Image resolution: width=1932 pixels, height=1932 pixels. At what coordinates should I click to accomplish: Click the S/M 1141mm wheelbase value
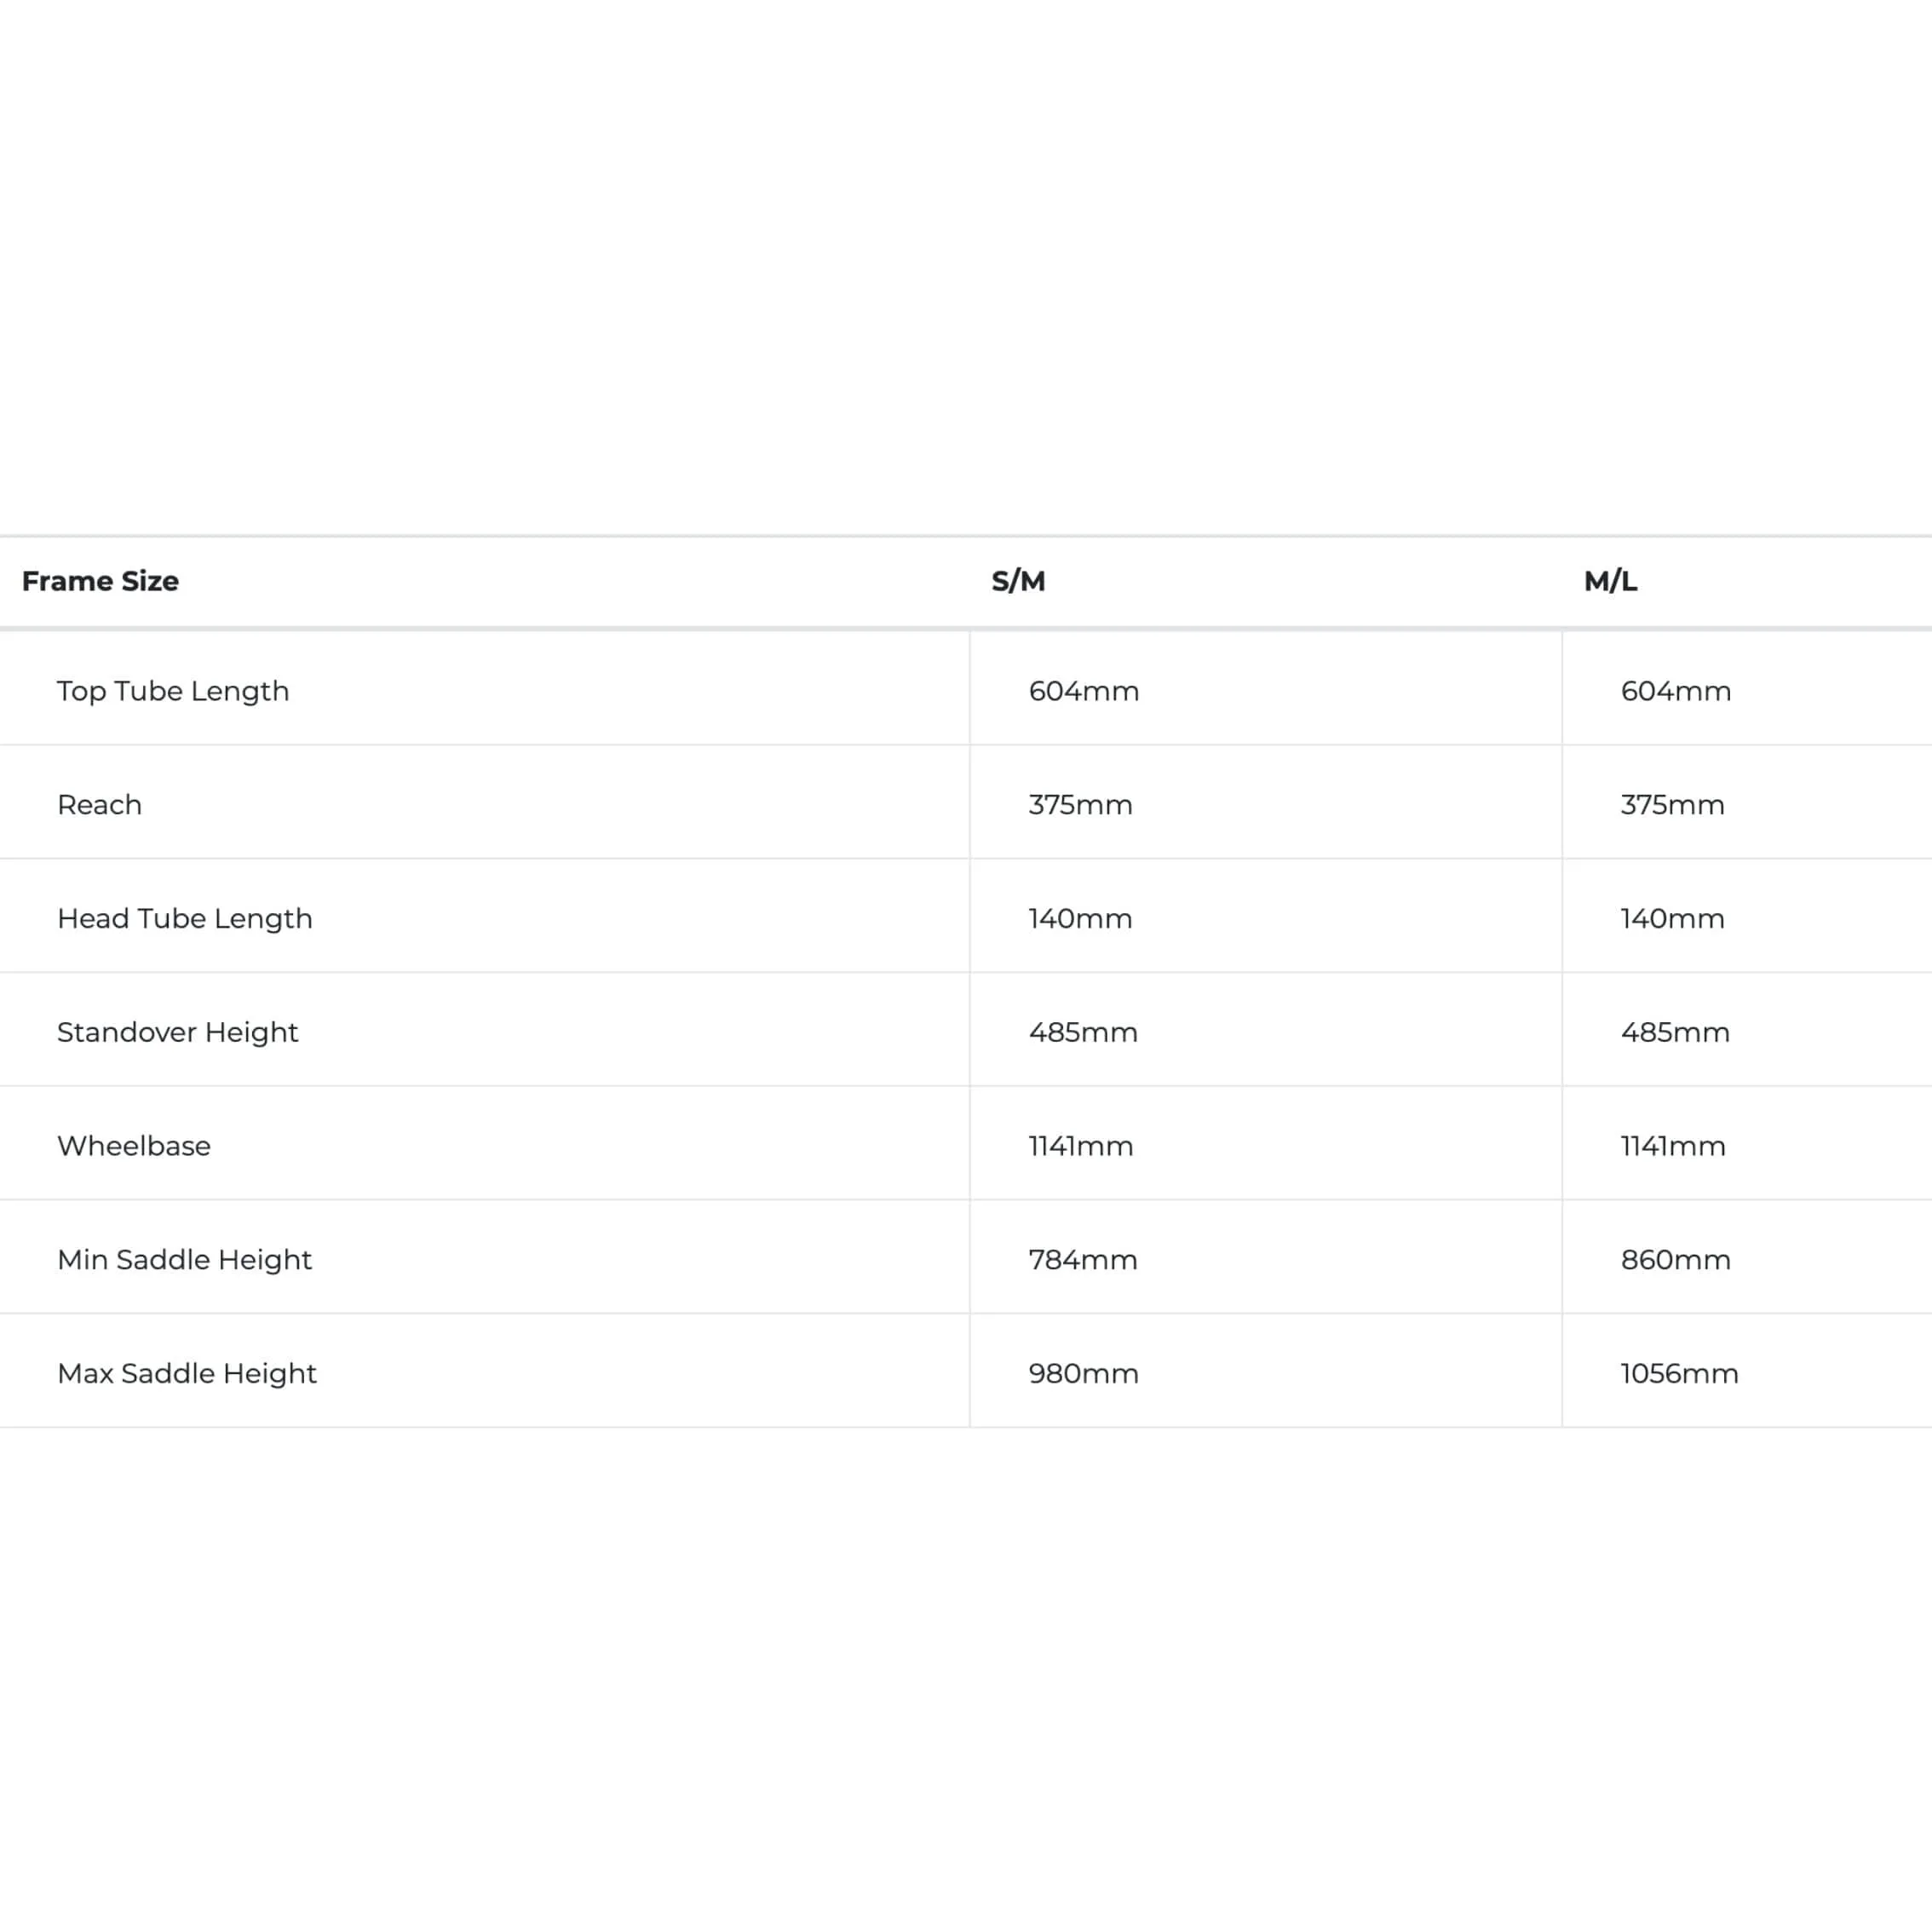[1081, 1146]
